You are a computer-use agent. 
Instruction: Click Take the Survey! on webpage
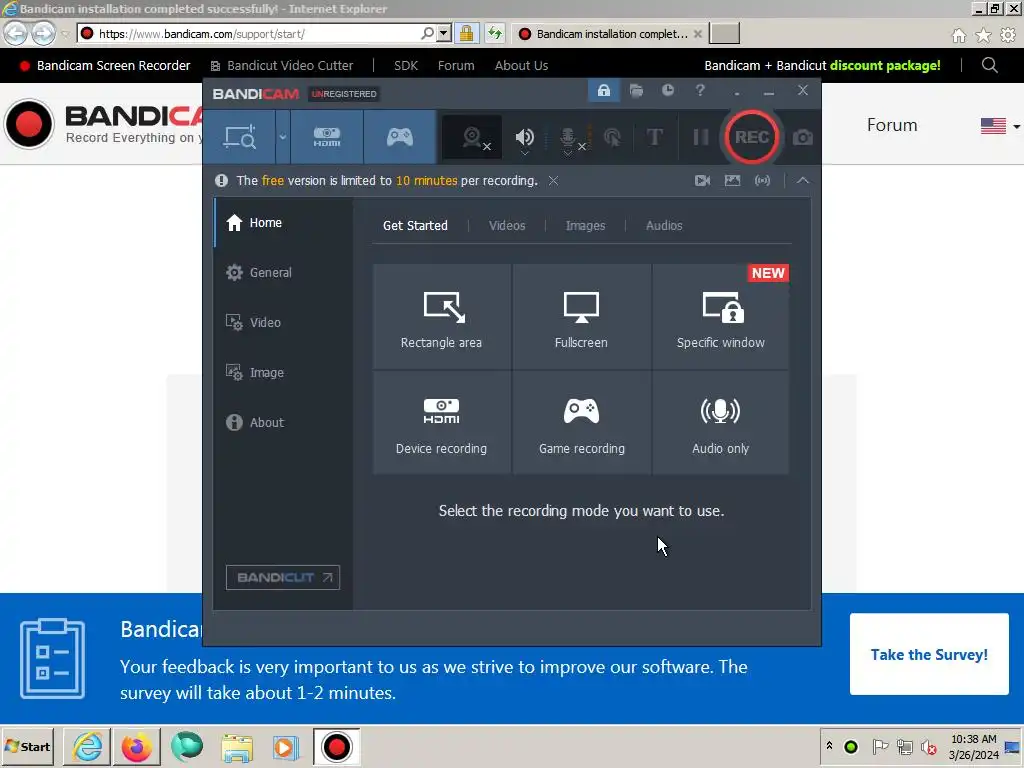click(929, 654)
